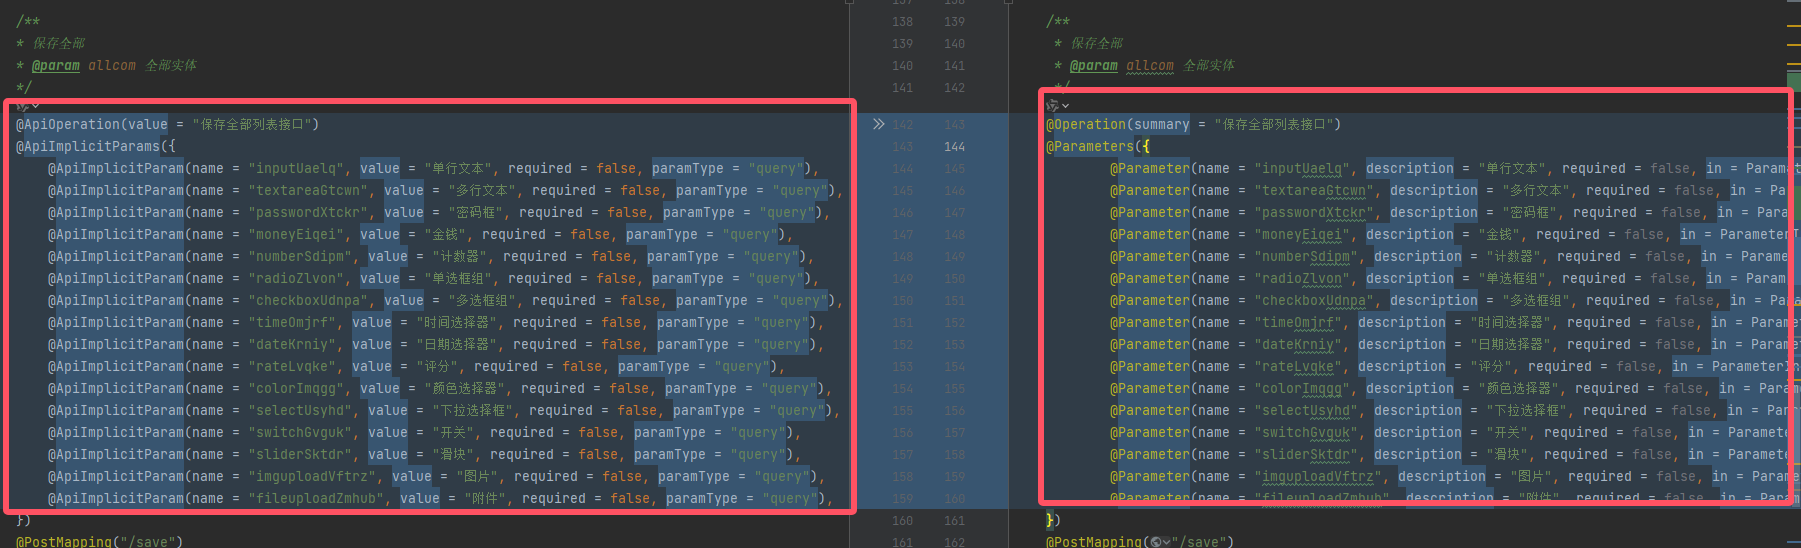Click the double-arrow accept change icon in the gutter
1801x548 pixels.
[x=878, y=124]
